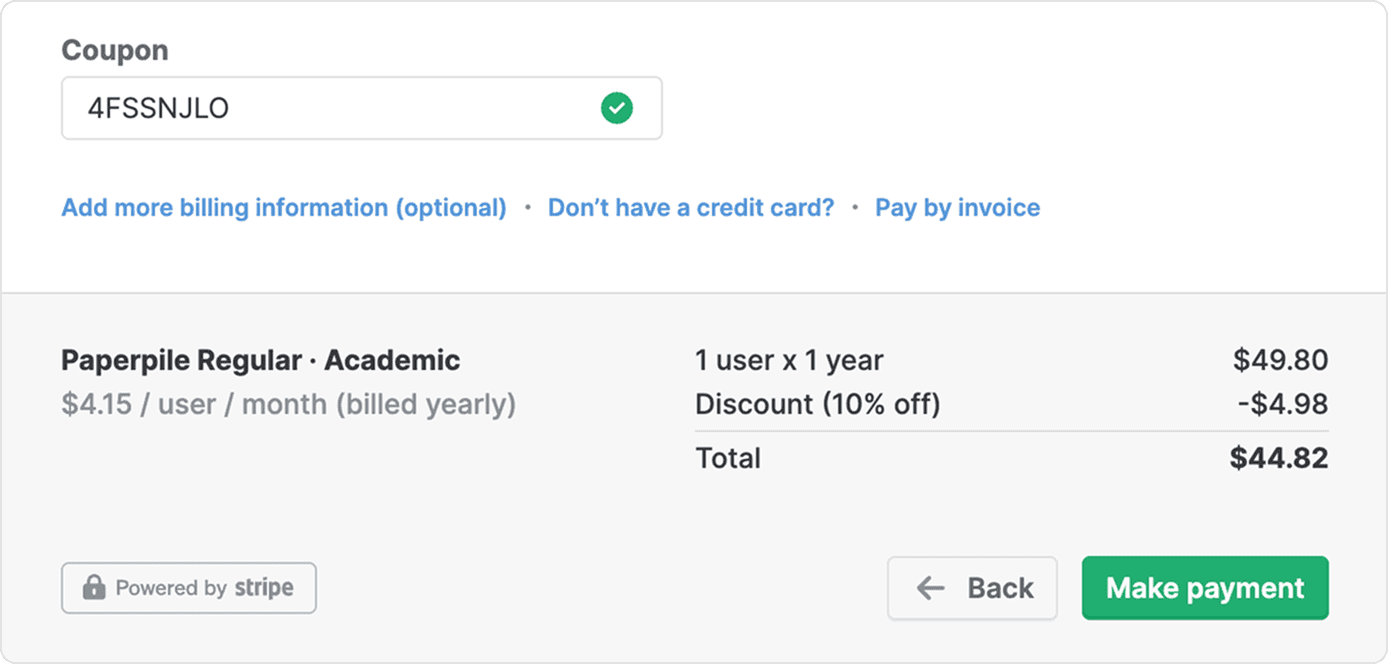Click the lock icon in Stripe badge

pos(94,588)
